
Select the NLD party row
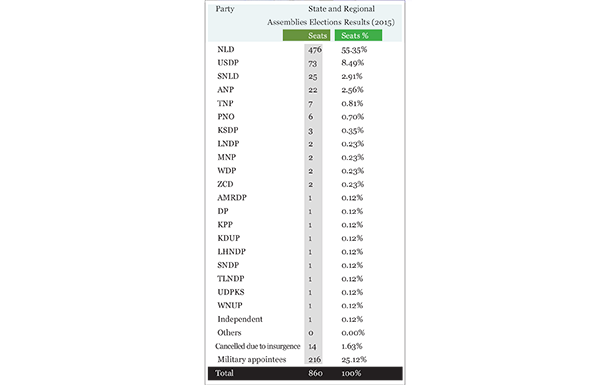[305, 49]
